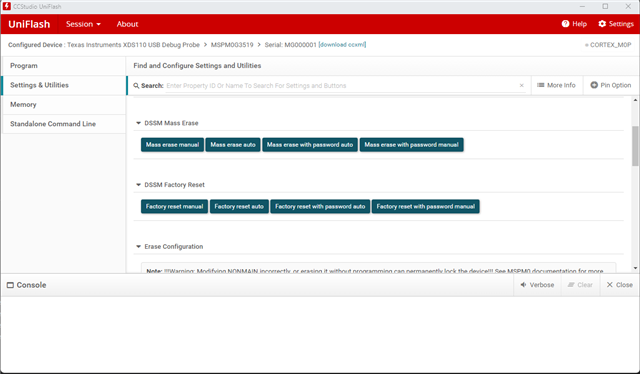Collapse the DSSM Mass Erase section
Screen dimensions: 640x374
click(138, 123)
